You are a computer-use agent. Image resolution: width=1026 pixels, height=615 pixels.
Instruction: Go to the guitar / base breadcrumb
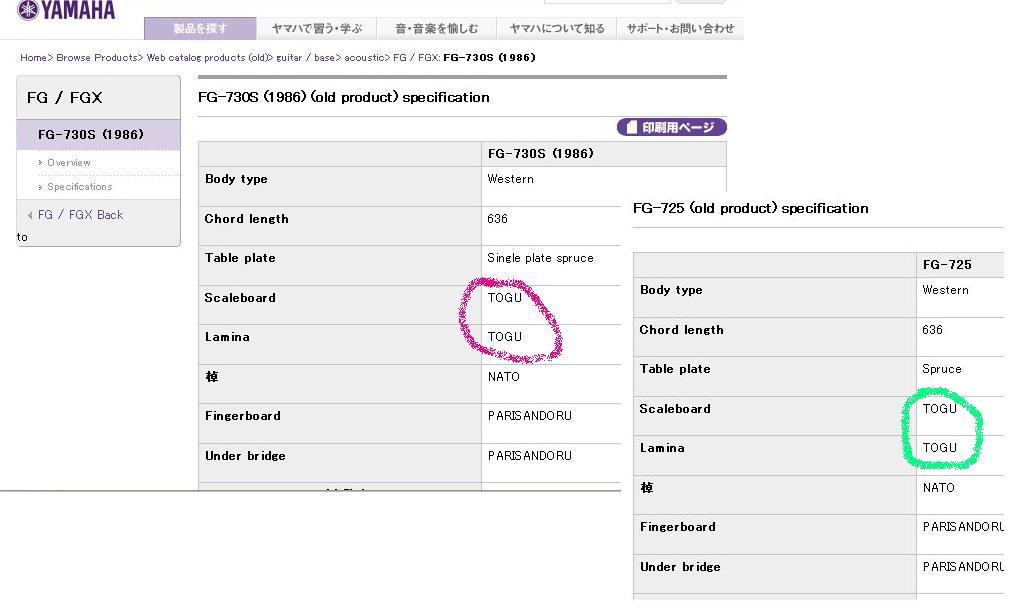(306, 58)
